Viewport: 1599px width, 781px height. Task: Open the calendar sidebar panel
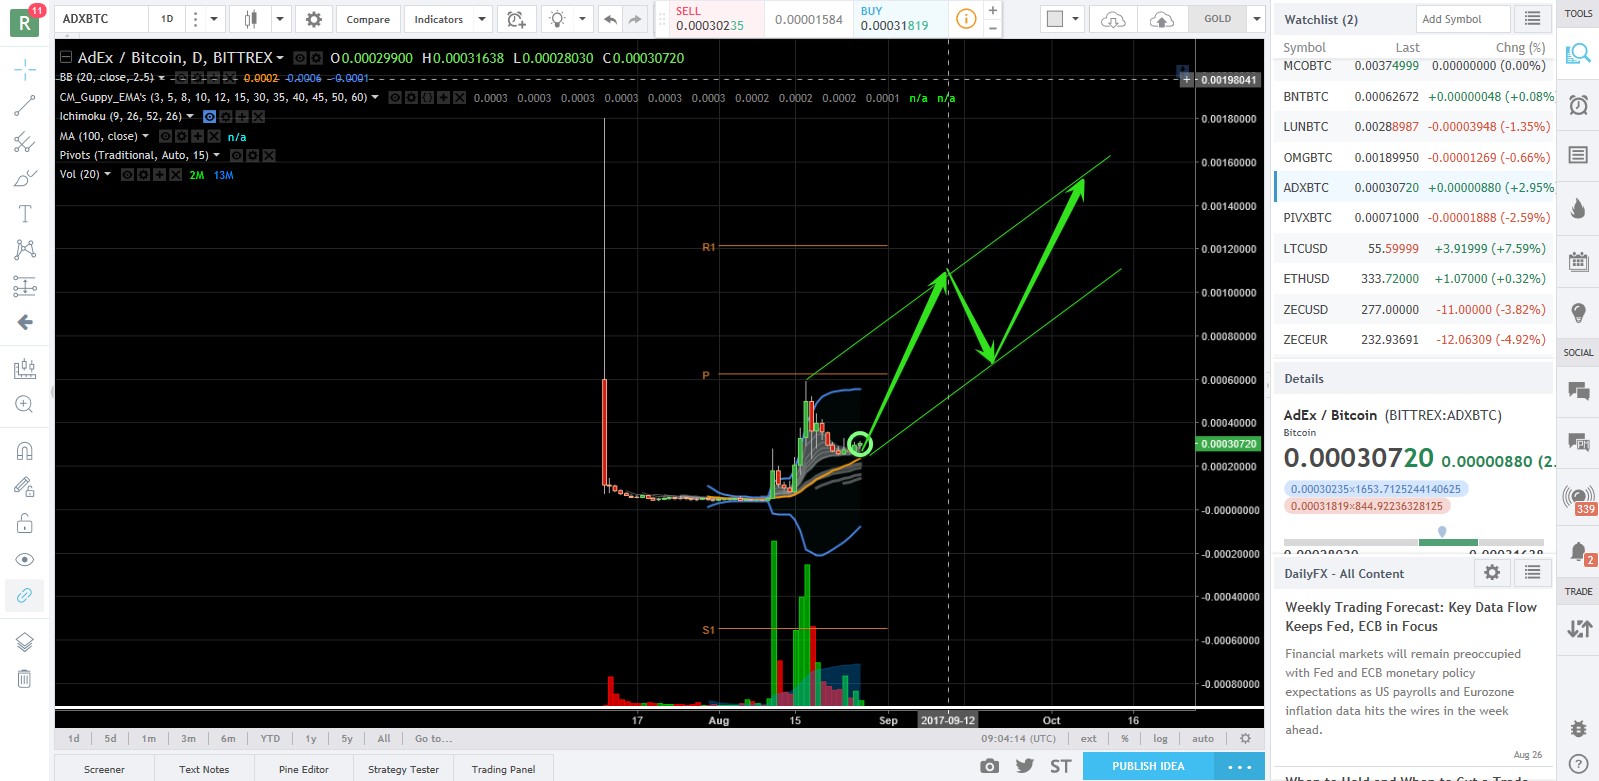[1579, 261]
